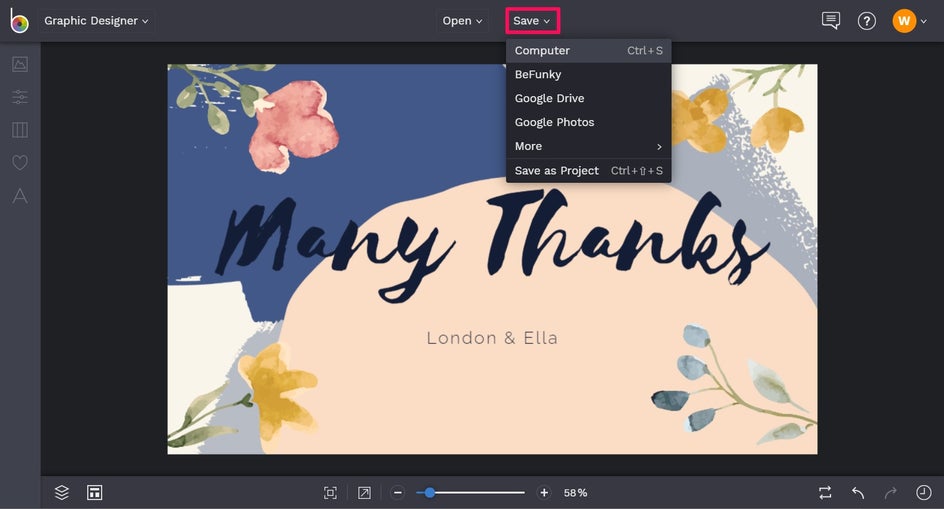Image resolution: width=944 pixels, height=509 pixels.
Task: Click the flip/swap arrows icon
Action: (x=825, y=493)
